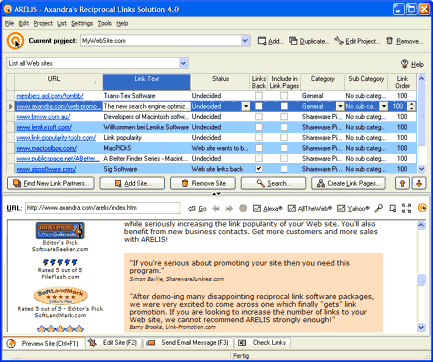Duplicate the current project
The height and width of the screenshot is (362, 433).
click(x=309, y=41)
